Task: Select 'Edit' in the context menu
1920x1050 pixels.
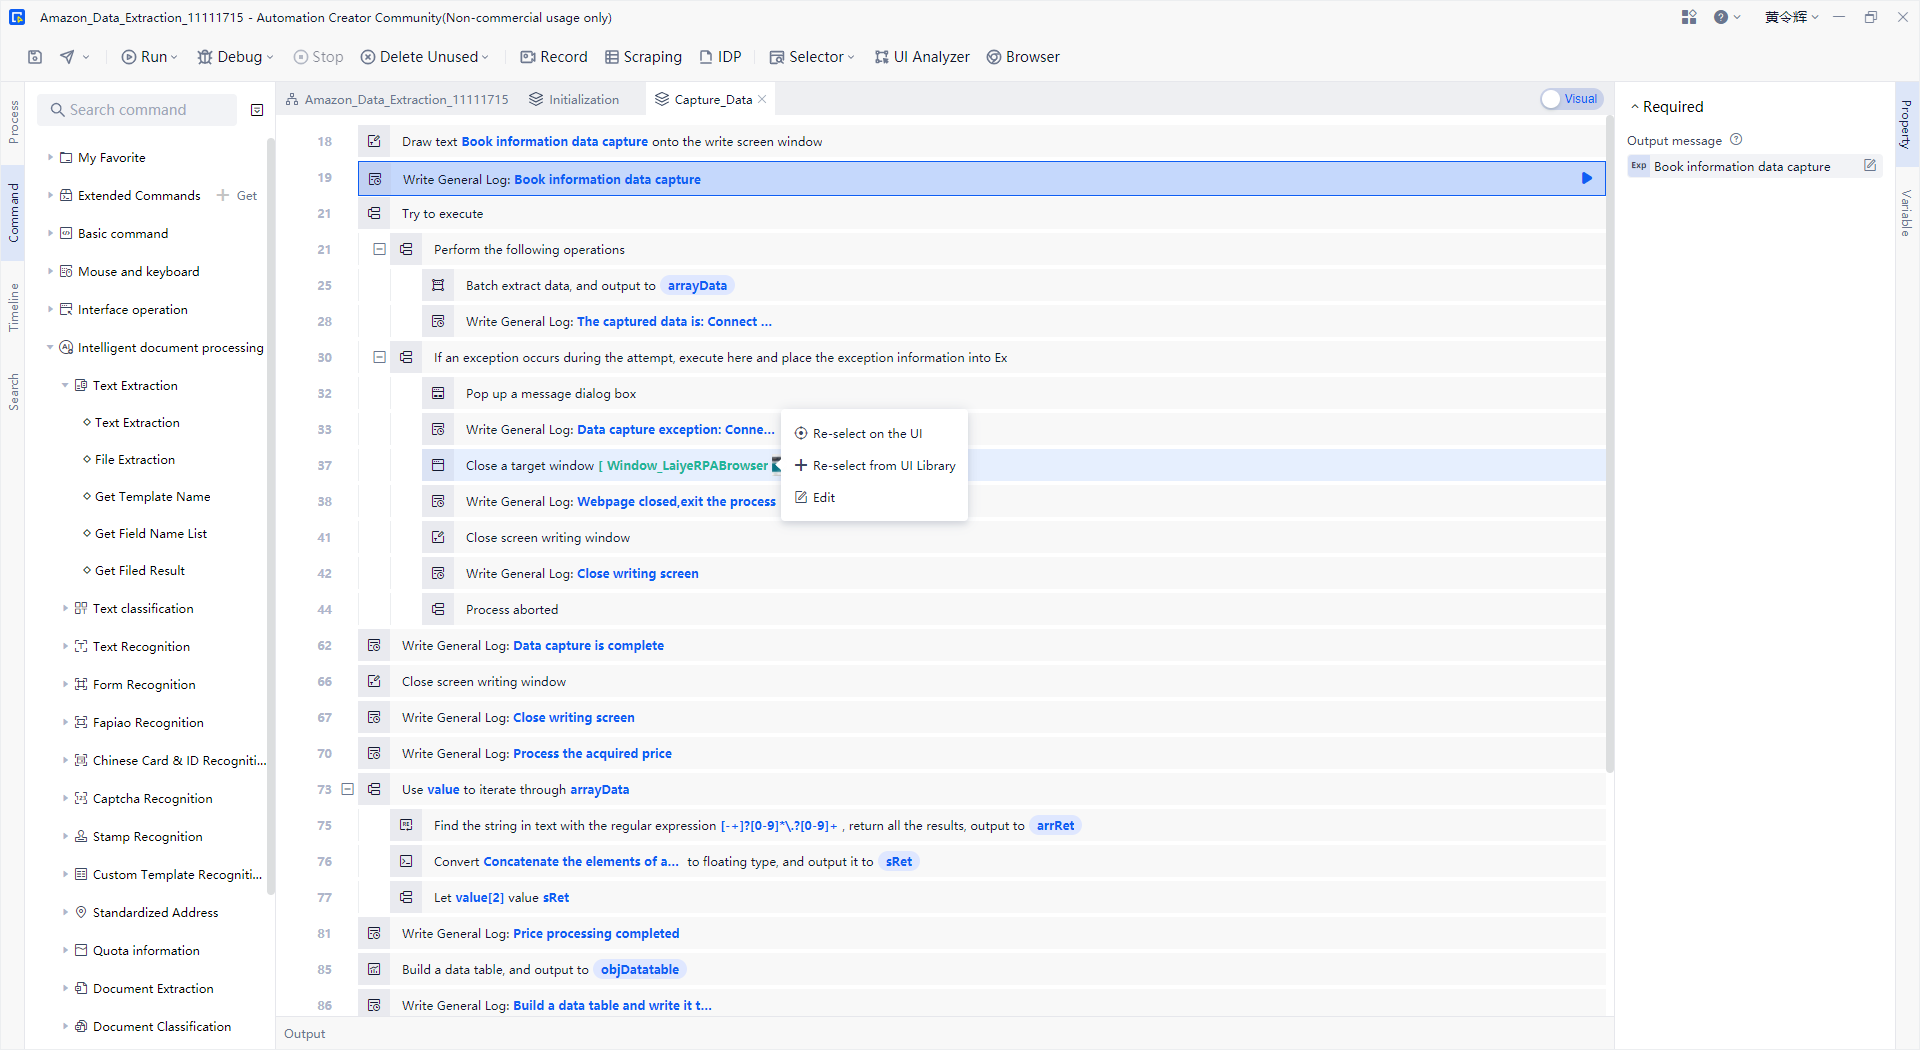Action: 823,498
